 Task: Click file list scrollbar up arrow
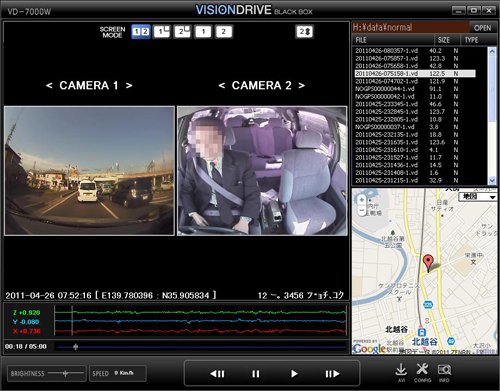pos(492,51)
